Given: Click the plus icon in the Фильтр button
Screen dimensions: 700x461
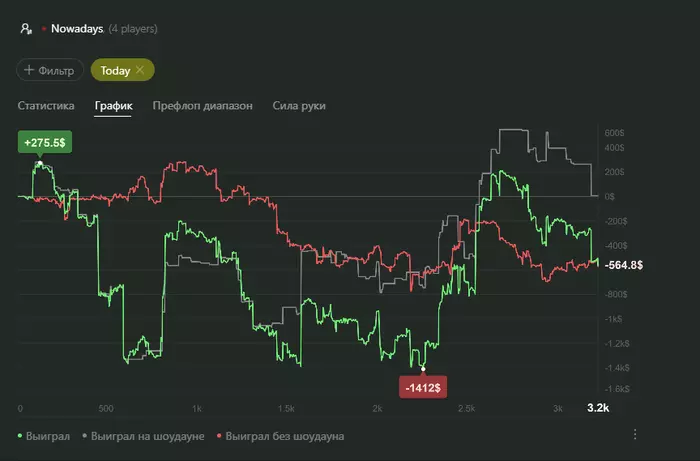Looking at the screenshot, I should 29,70.
